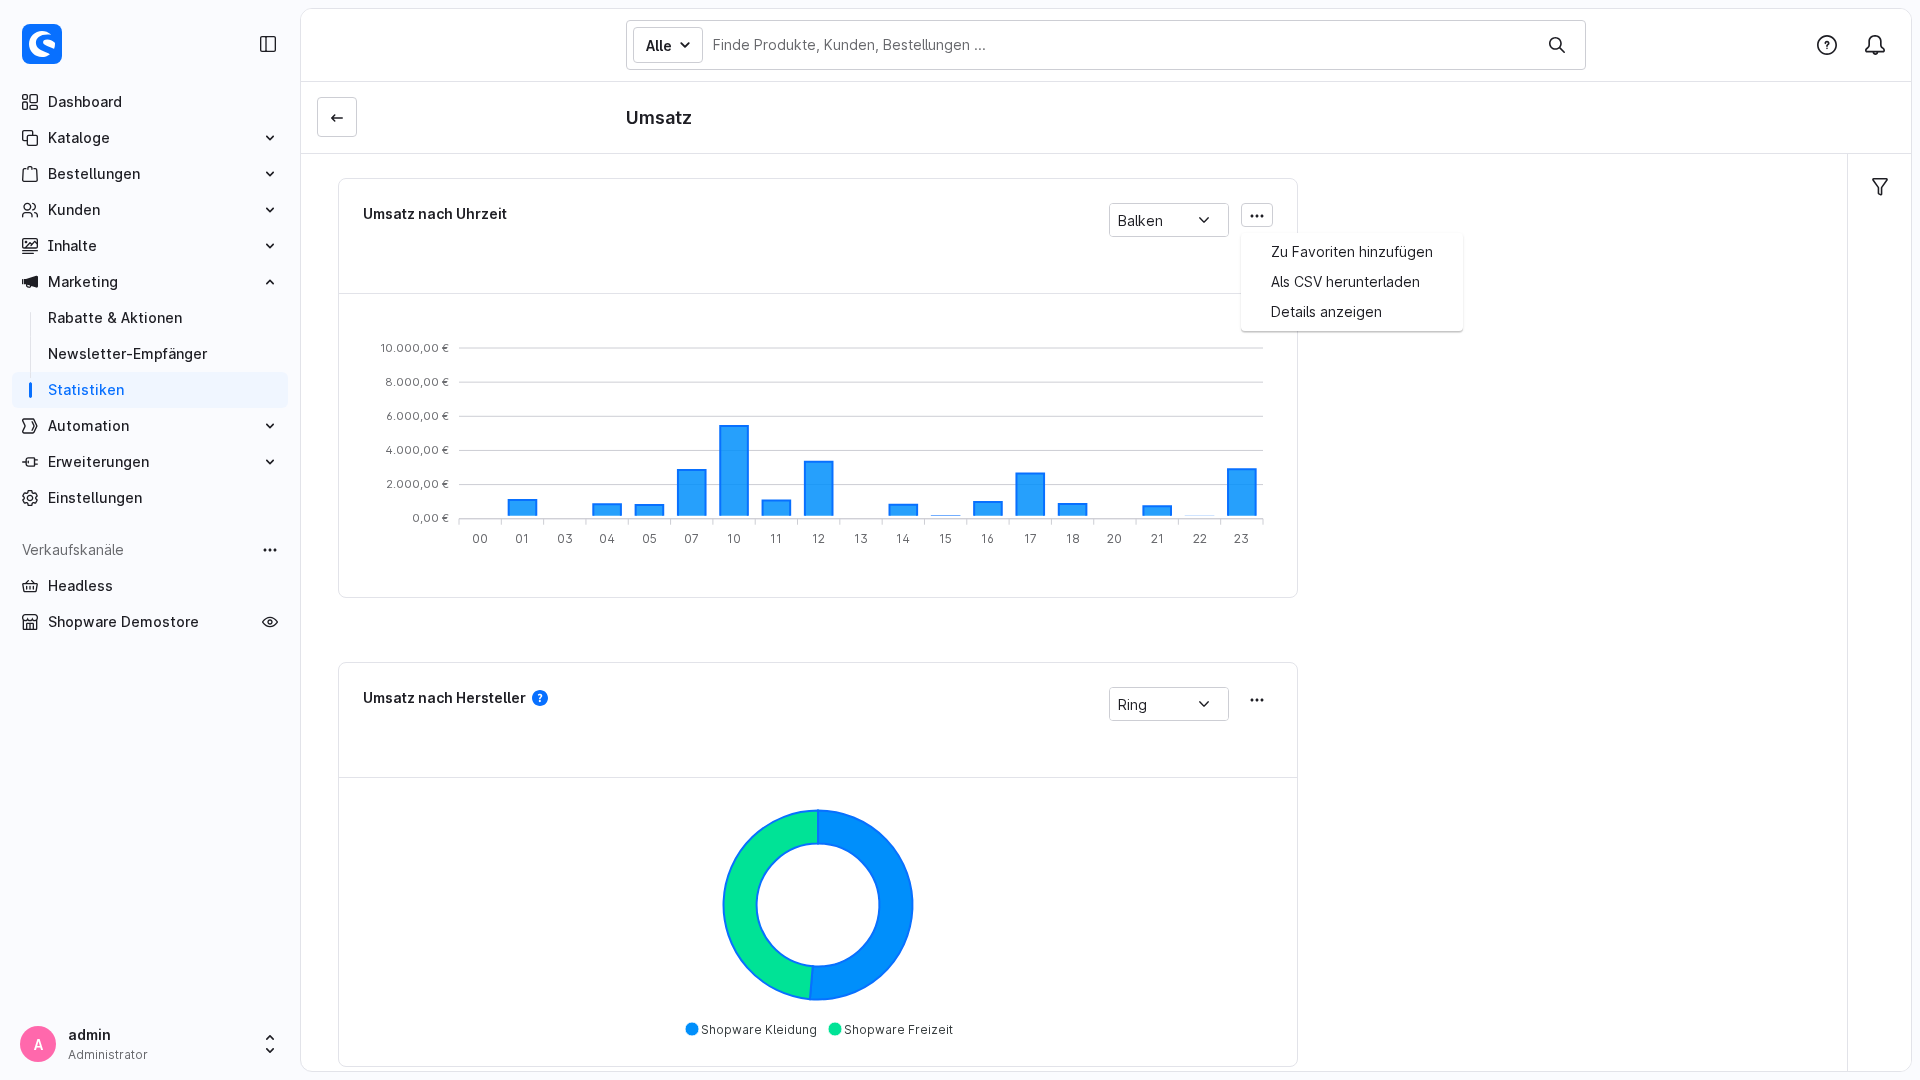Go back with the arrow button
The width and height of the screenshot is (1920, 1080).
(337, 117)
